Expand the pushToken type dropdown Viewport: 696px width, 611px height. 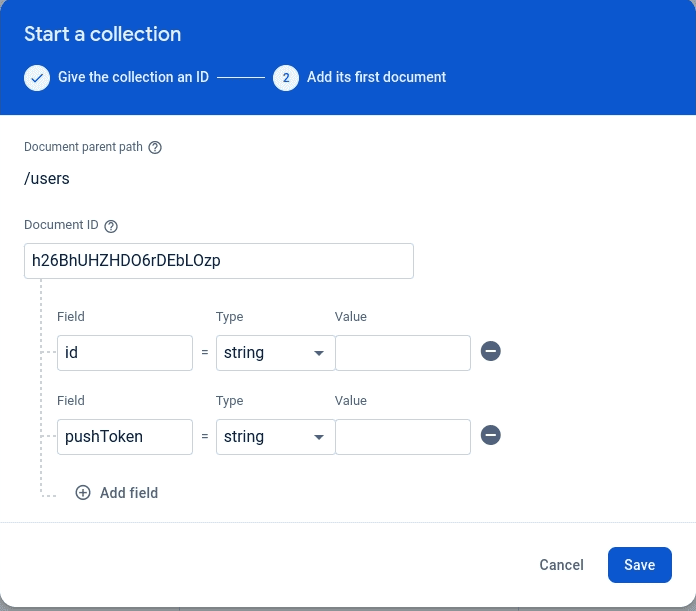275,437
